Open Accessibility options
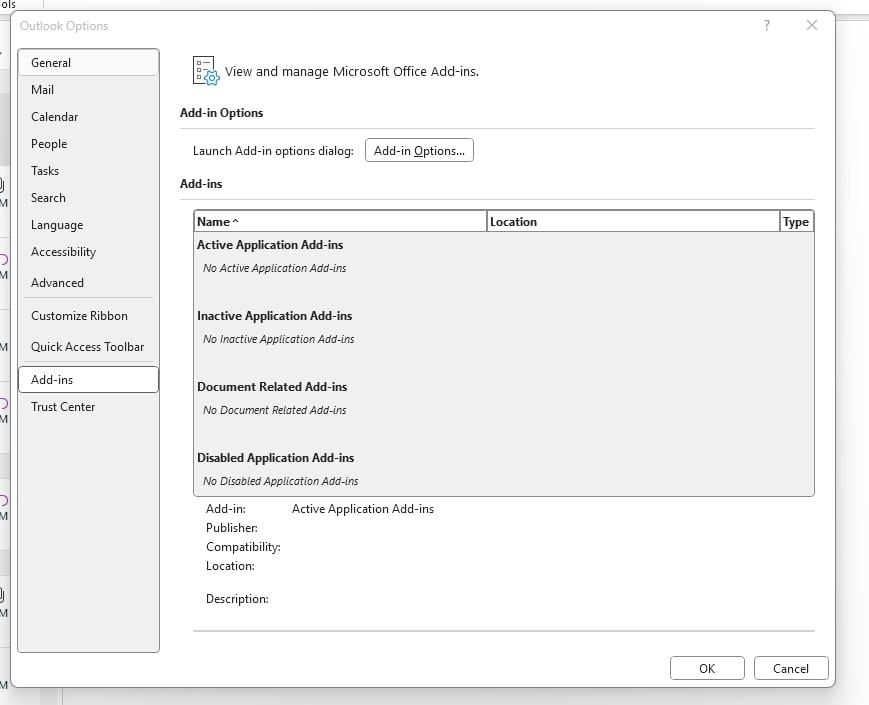Viewport: 869px width, 705px height. [x=88, y=252]
